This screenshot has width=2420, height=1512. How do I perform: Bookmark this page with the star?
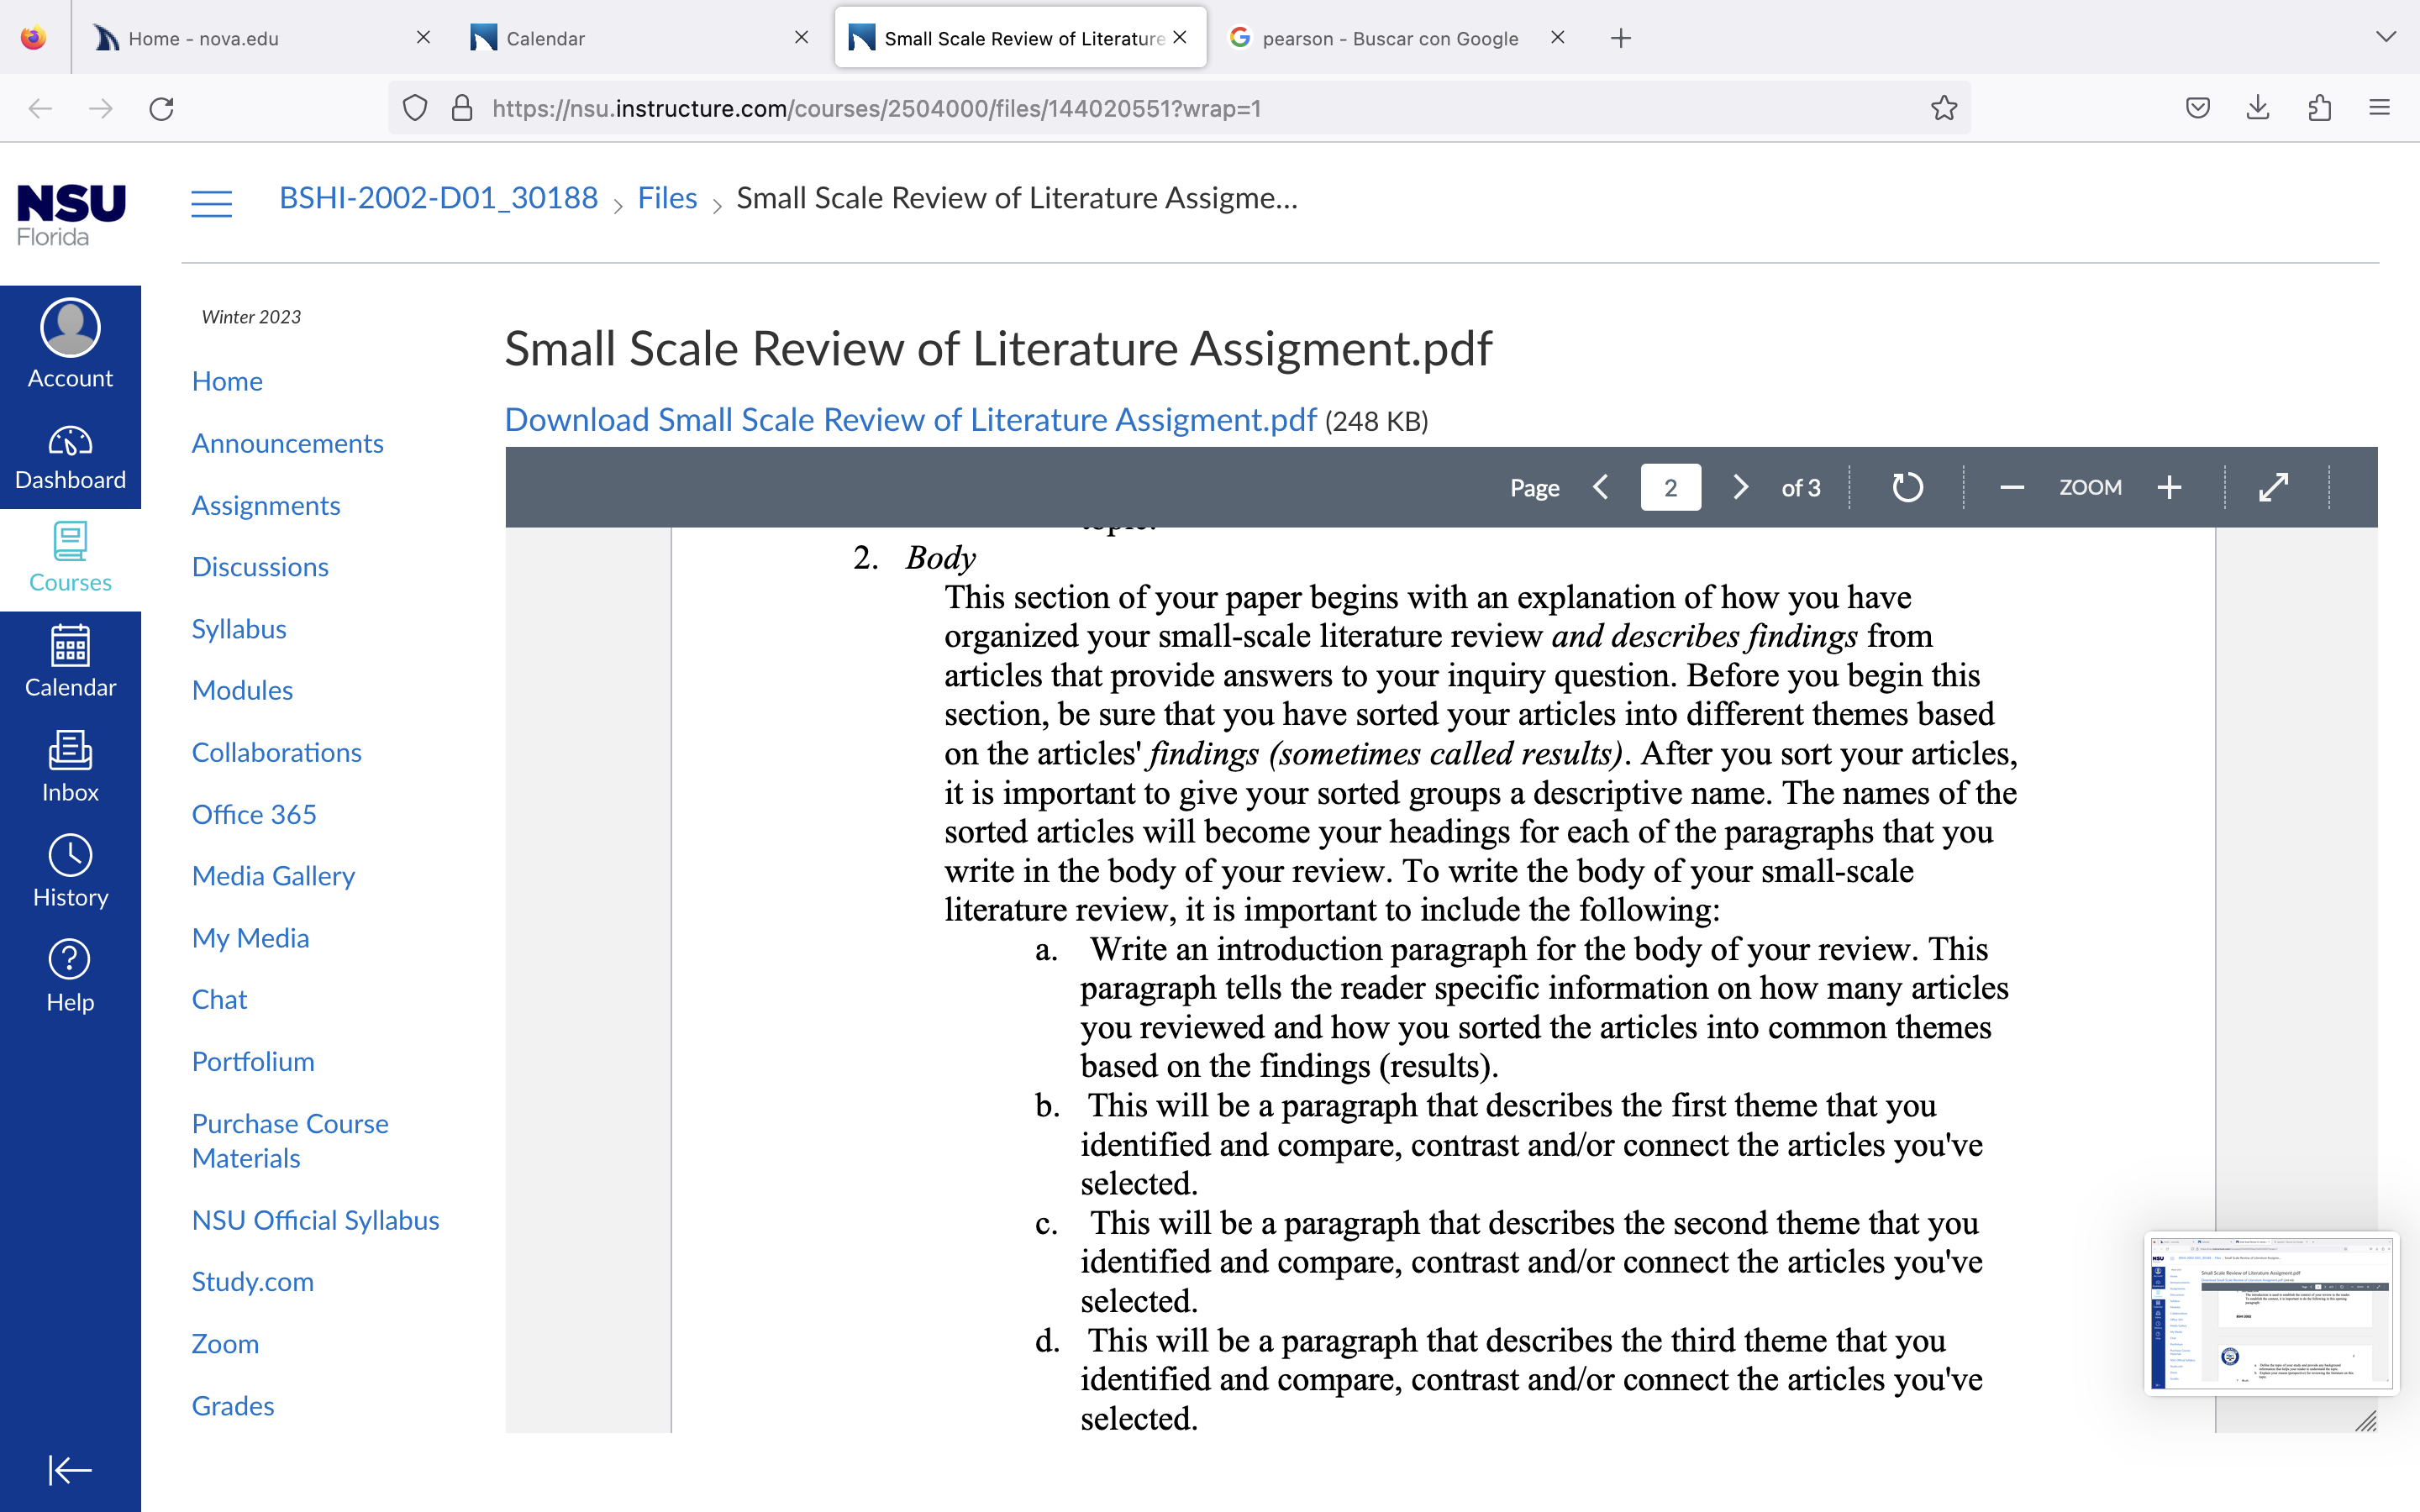[x=1943, y=108]
